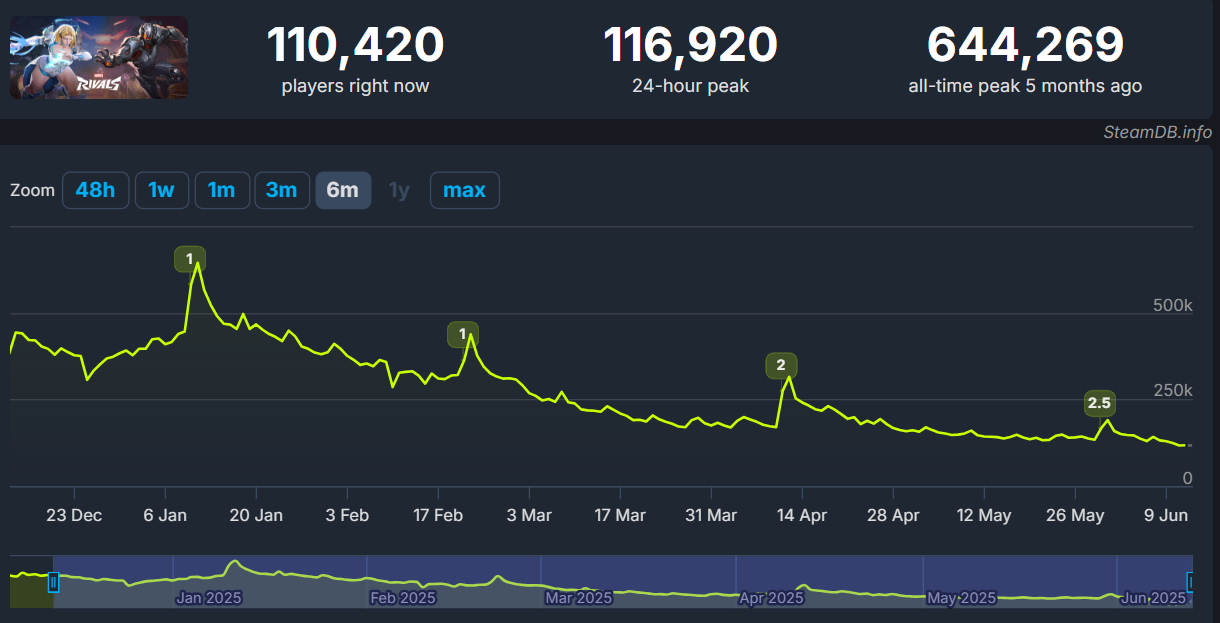Screen dimensions: 1220x623
Task: Click the 644,269 all-time peak figure
Action: [x=1025, y=45]
